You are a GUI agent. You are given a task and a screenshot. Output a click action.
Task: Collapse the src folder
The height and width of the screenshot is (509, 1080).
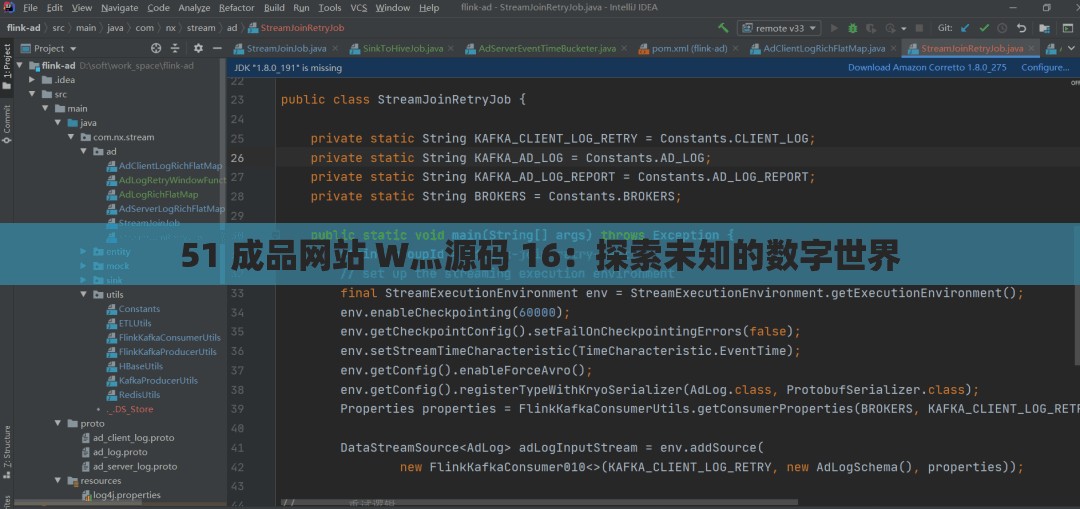[32, 94]
